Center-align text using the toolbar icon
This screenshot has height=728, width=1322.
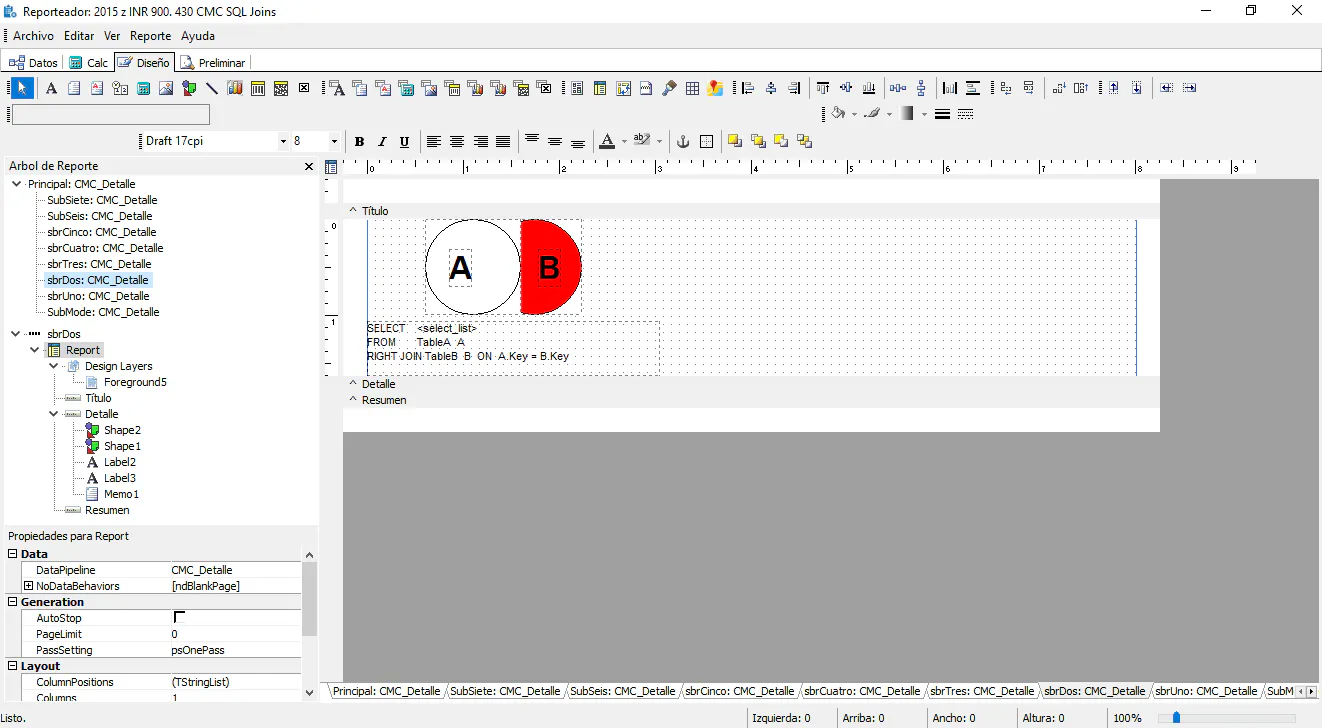click(457, 142)
